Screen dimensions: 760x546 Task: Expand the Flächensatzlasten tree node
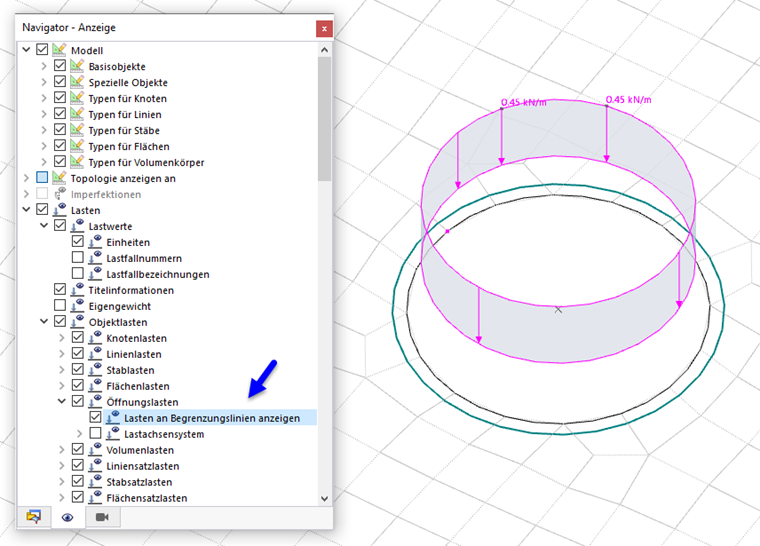(62, 498)
